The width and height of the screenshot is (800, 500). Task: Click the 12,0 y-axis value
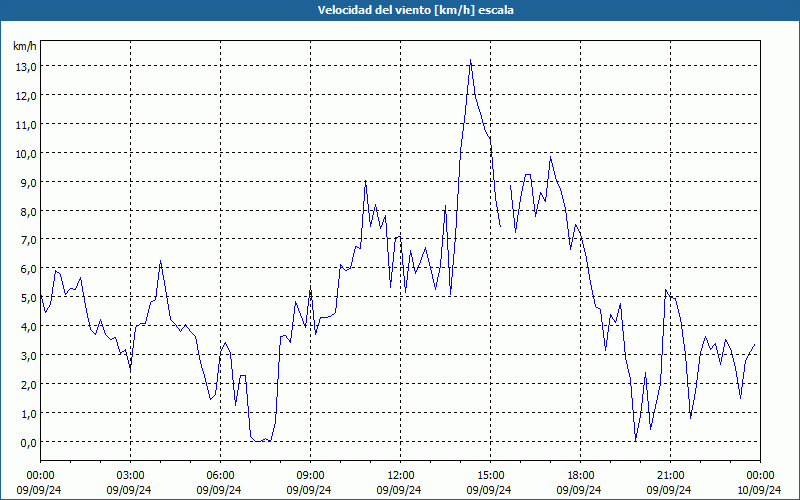[27, 96]
